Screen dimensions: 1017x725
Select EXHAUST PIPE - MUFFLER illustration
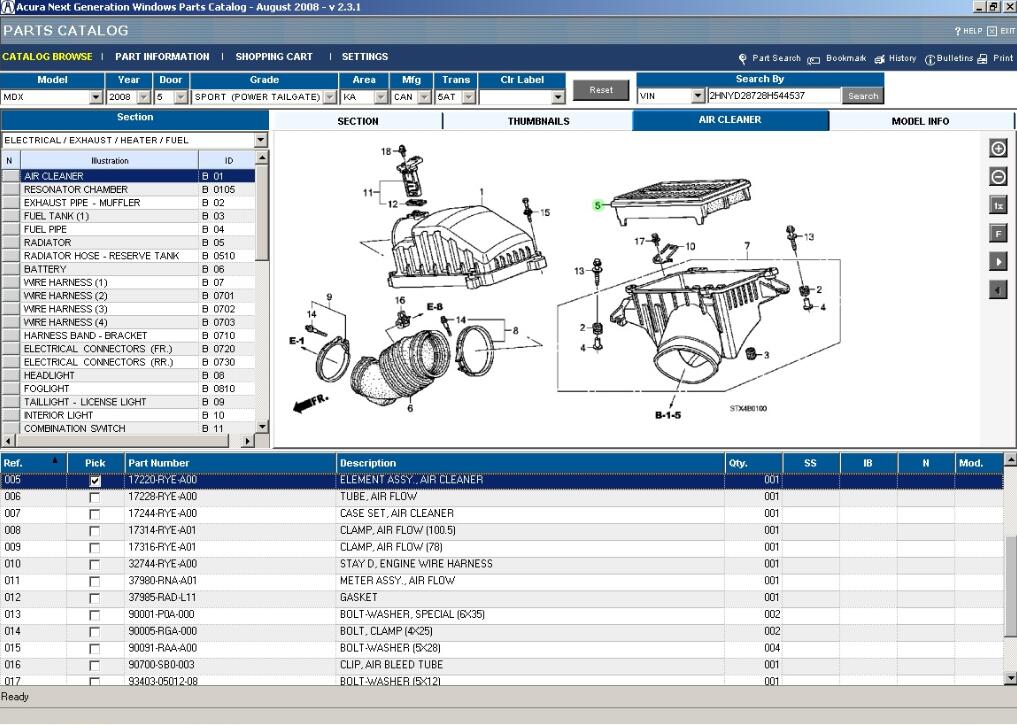pos(128,203)
